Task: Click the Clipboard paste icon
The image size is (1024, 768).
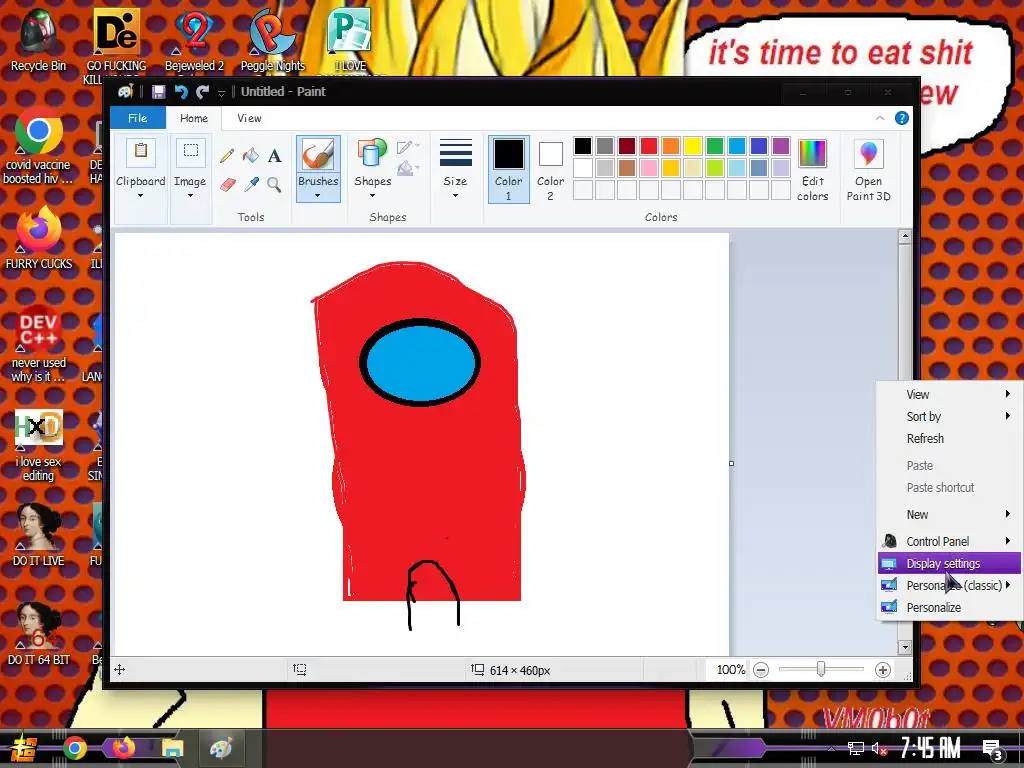Action: pyautogui.click(x=140, y=153)
